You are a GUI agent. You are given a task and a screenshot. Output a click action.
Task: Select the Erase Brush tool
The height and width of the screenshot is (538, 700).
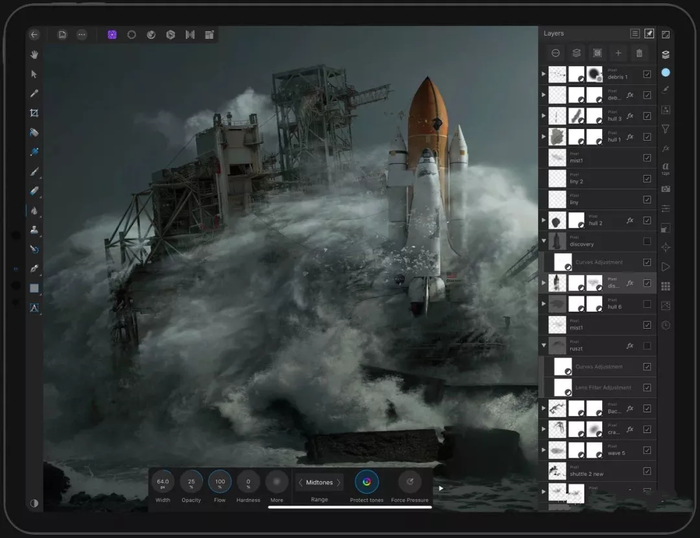34,191
